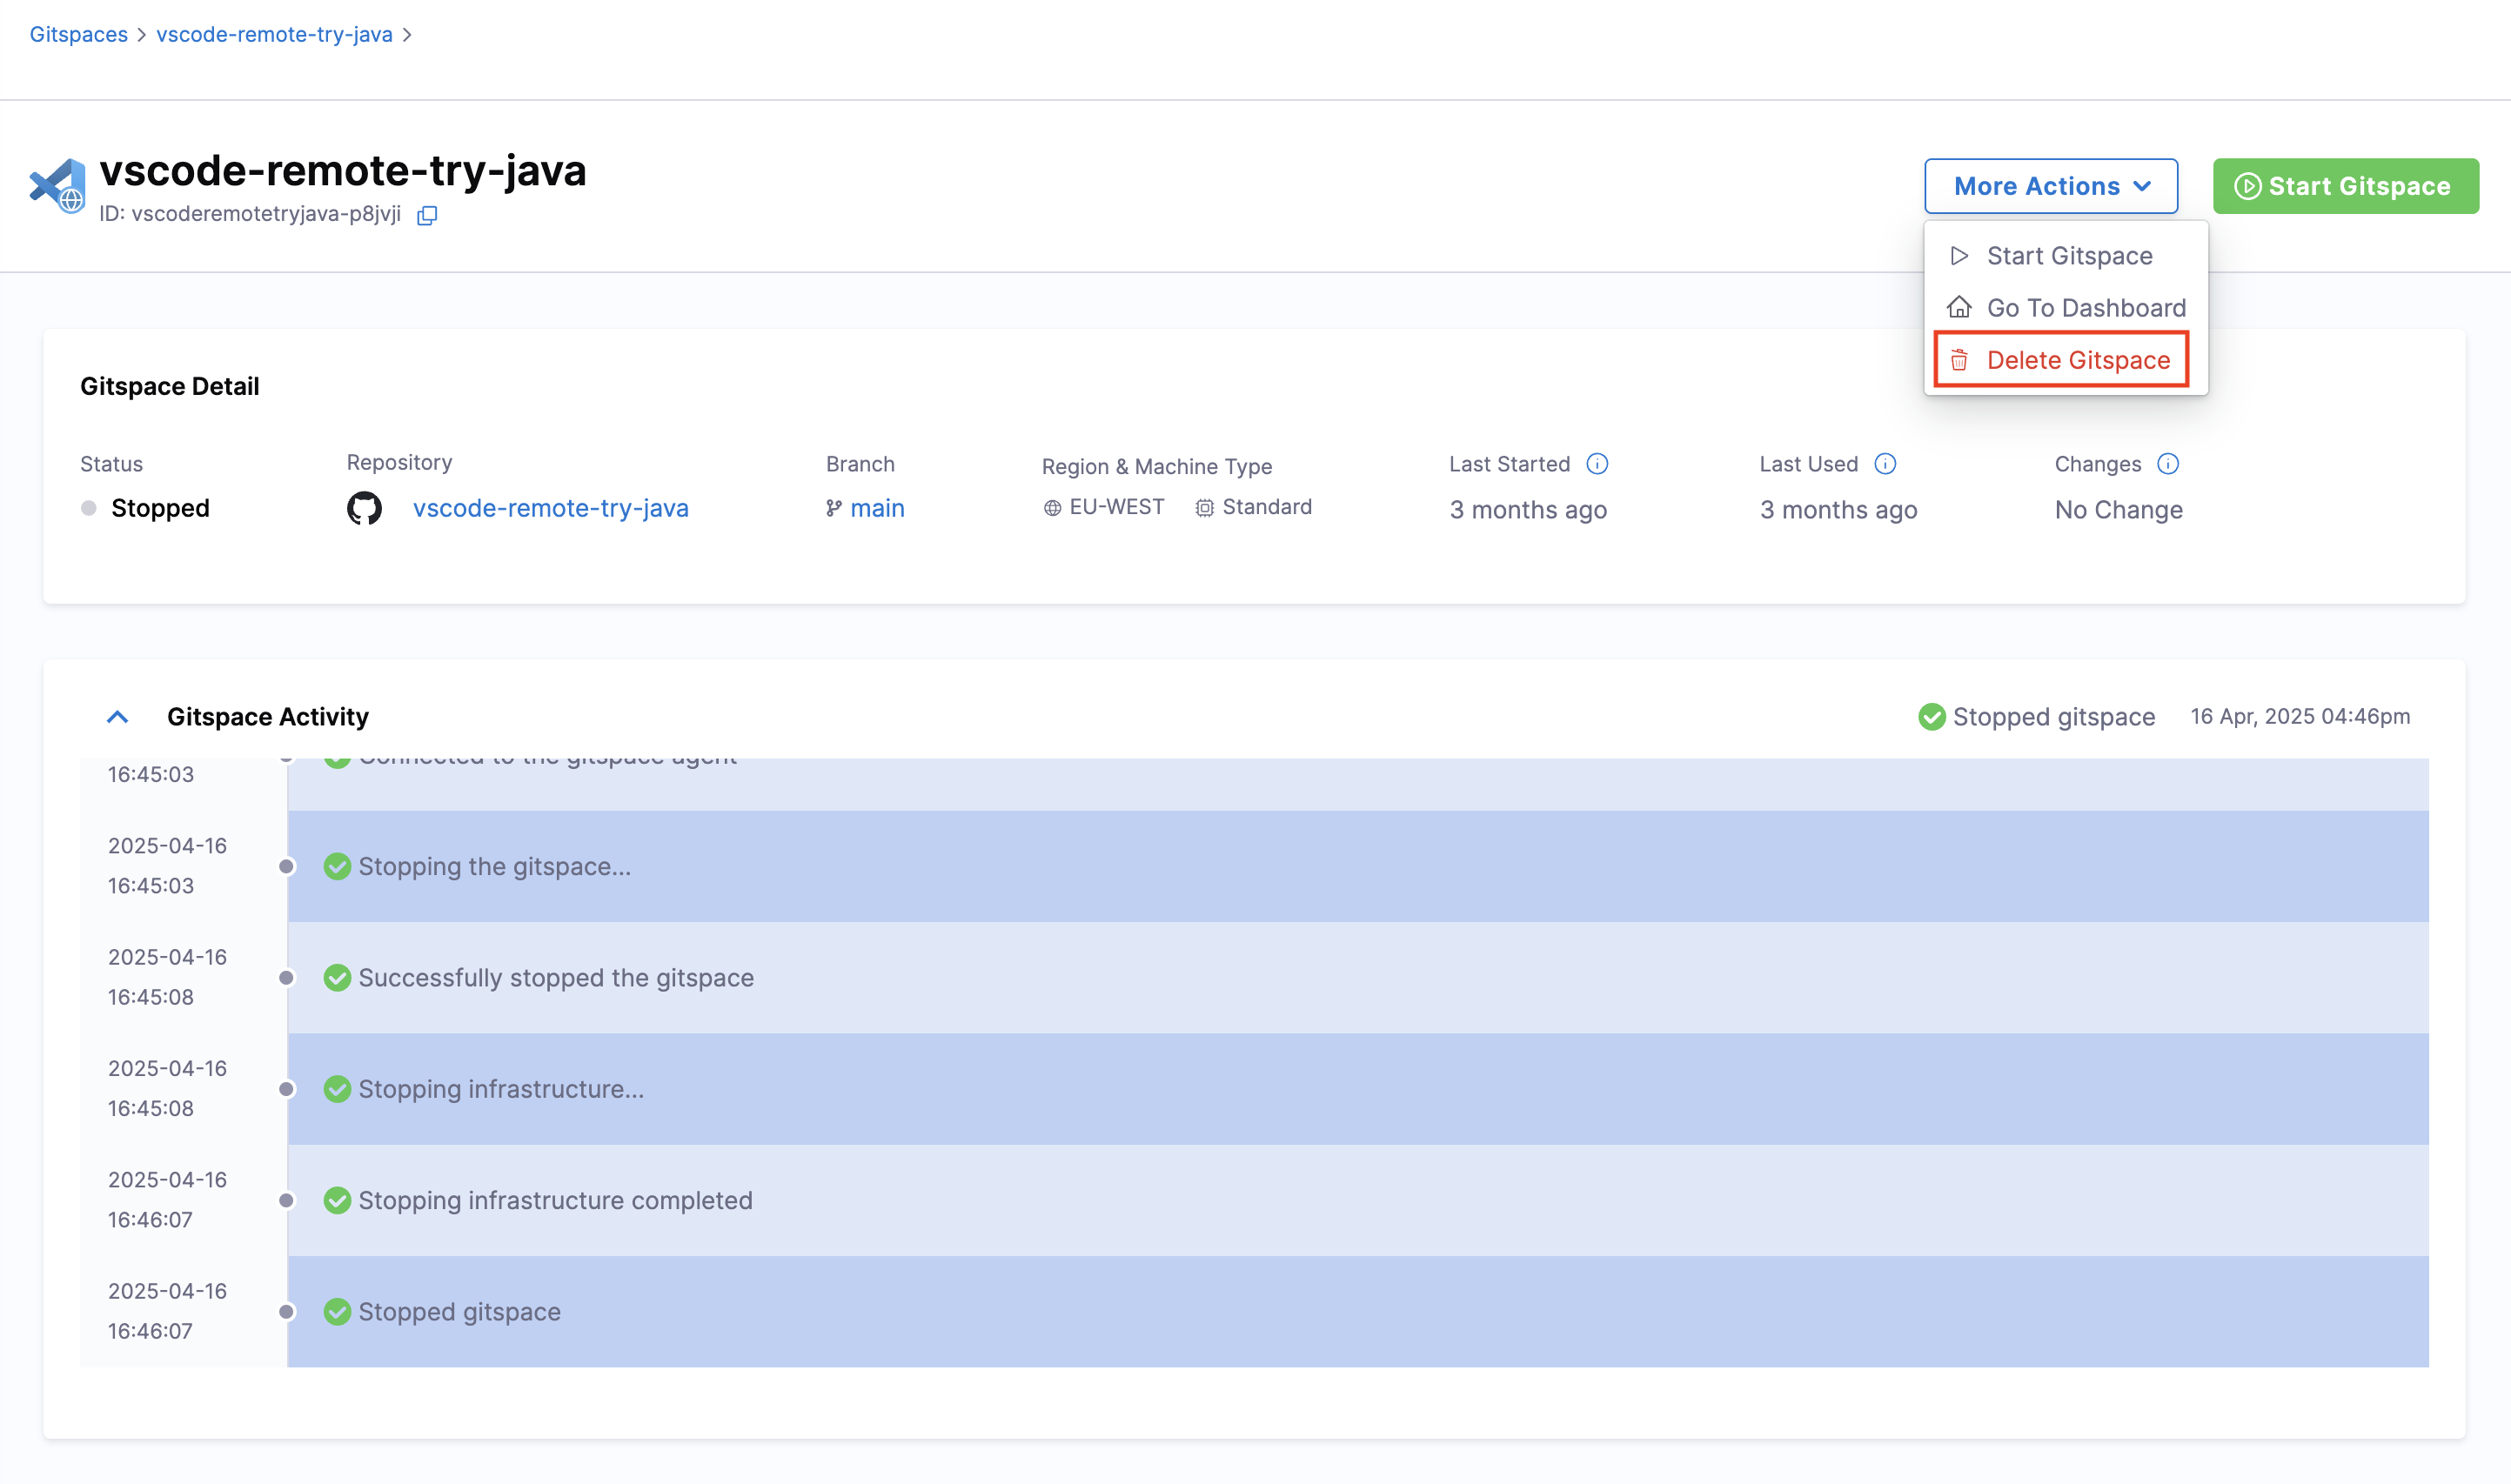
Task: Click the Last Used info icon
Action: coord(1885,464)
